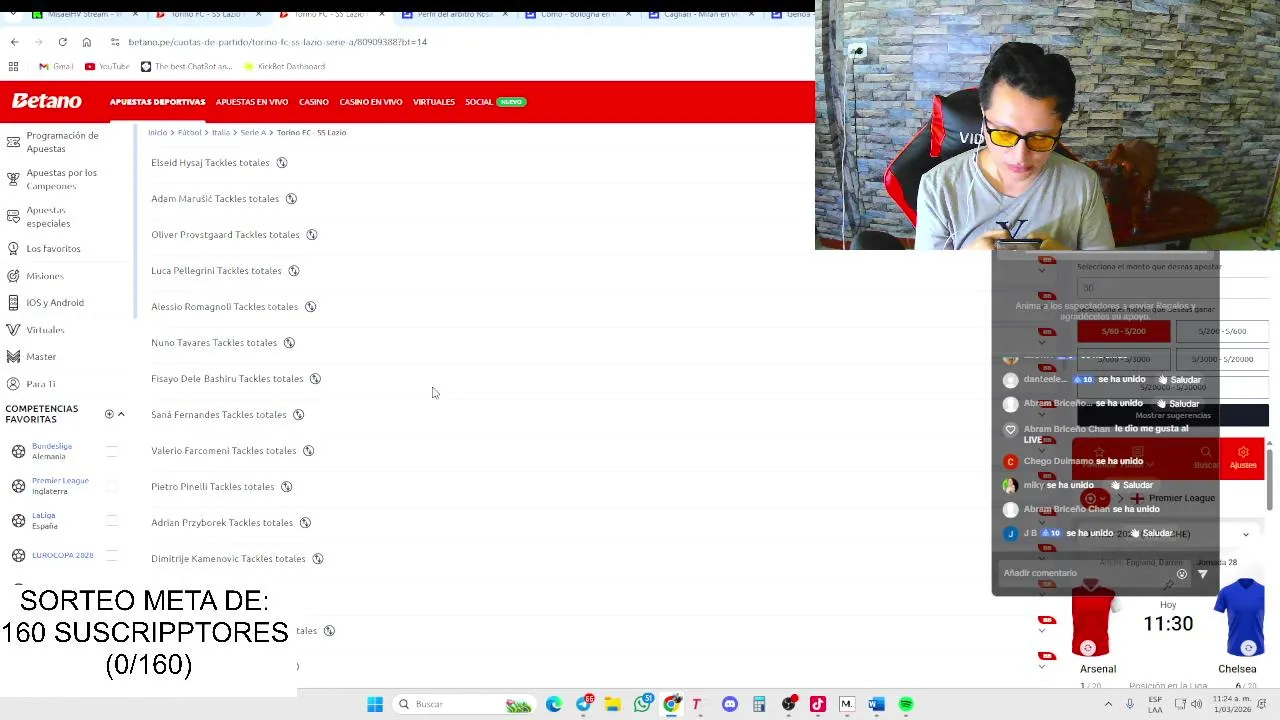
Task: Open odds info icon beside Elseid Hysaj Tackles totales
Action: point(282,162)
